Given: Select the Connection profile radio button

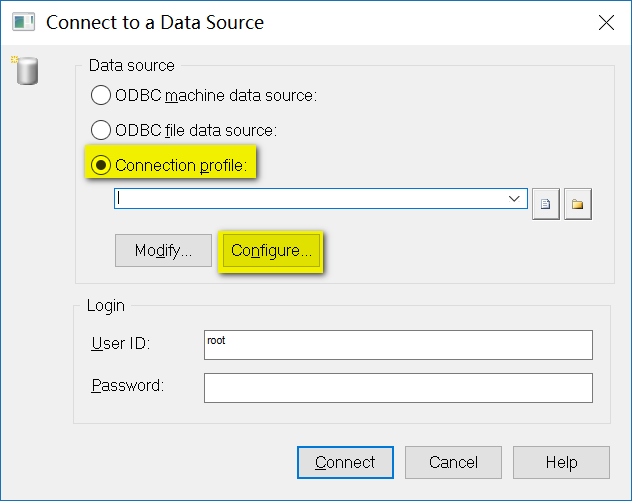Looking at the screenshot, I should click(102, 165).
